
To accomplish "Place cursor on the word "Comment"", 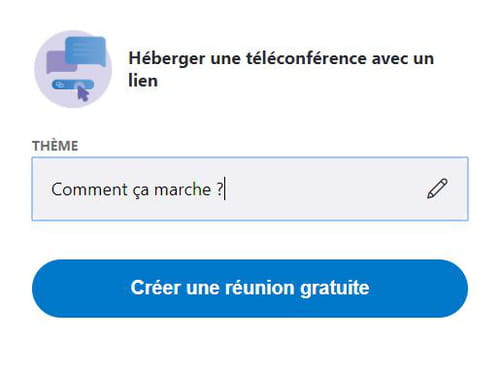I will click(x=89, y=189).
